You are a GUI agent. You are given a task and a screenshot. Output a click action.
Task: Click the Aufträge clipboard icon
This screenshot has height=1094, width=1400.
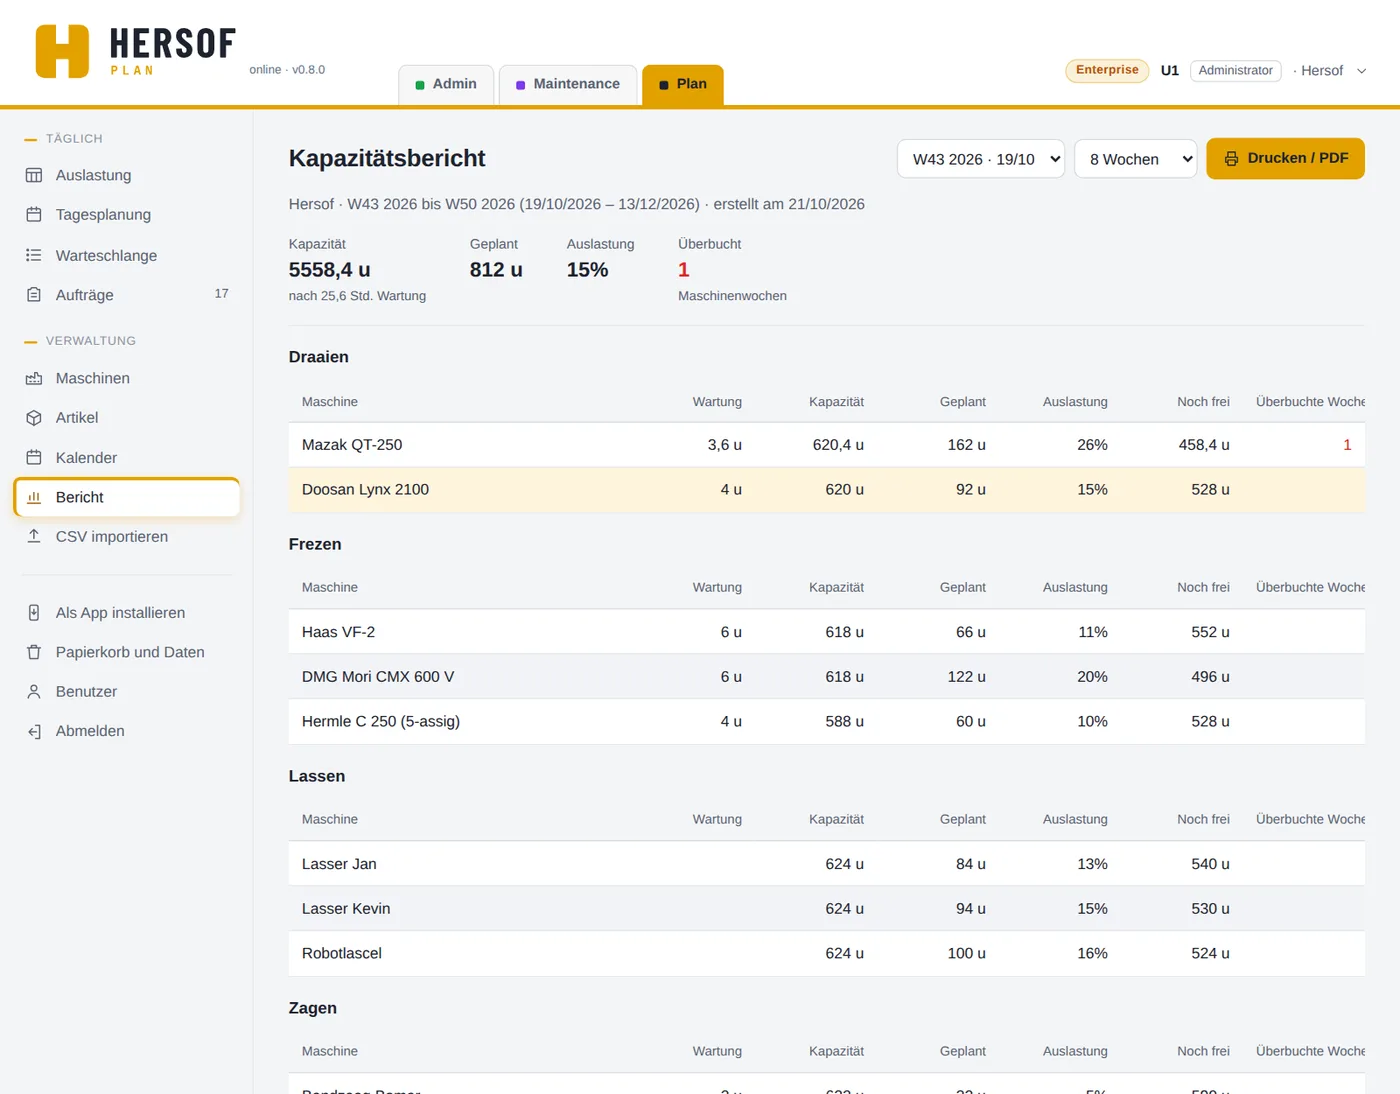[34, 295]
